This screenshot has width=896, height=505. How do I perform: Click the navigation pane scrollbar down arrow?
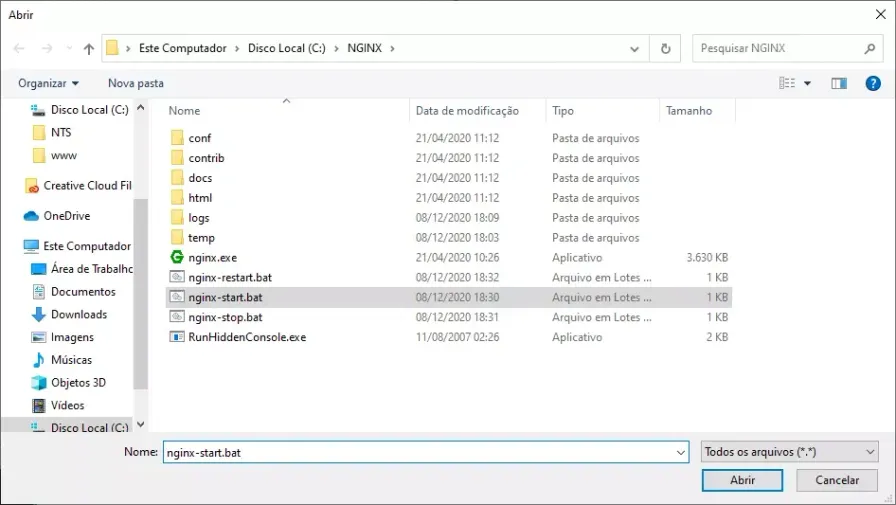tap(141, 424)
